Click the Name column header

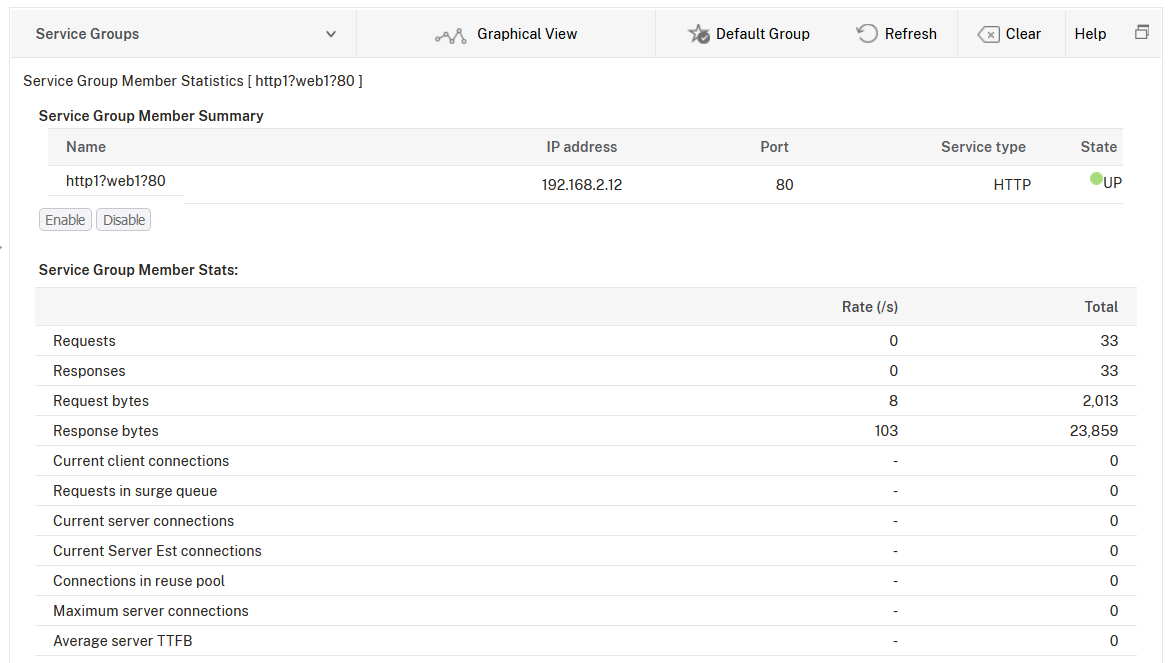pos(86,147)
